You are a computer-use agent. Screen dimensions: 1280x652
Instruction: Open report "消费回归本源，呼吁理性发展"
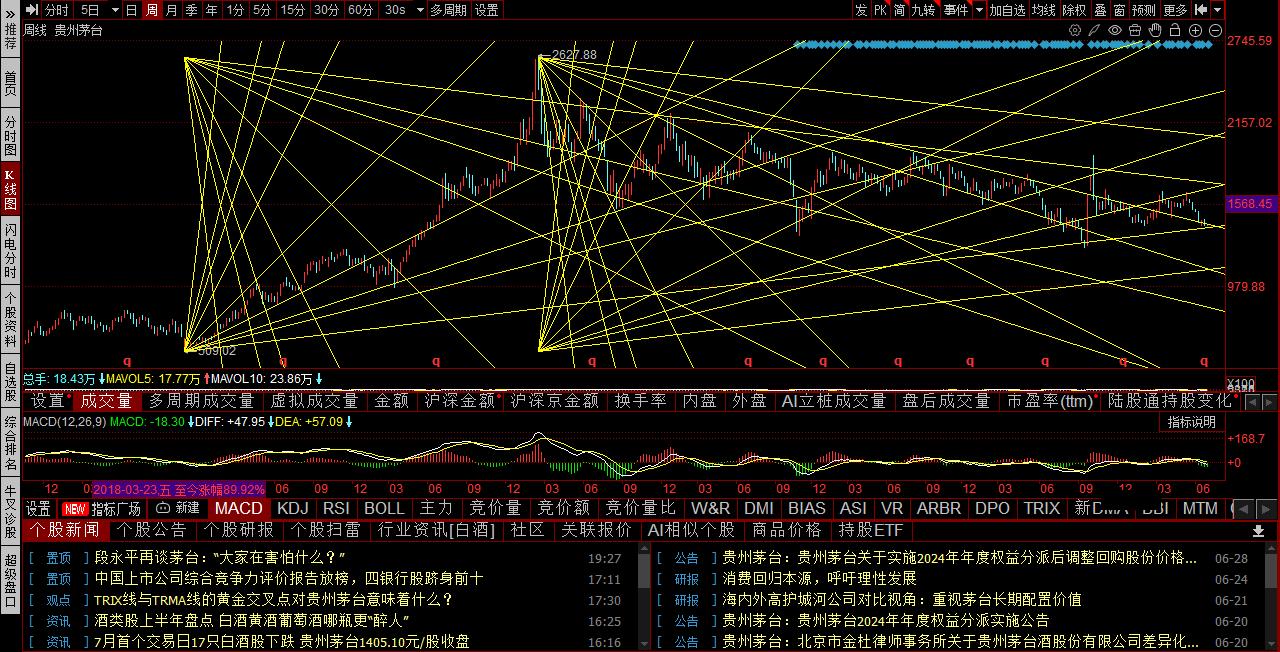pos(819,578)
